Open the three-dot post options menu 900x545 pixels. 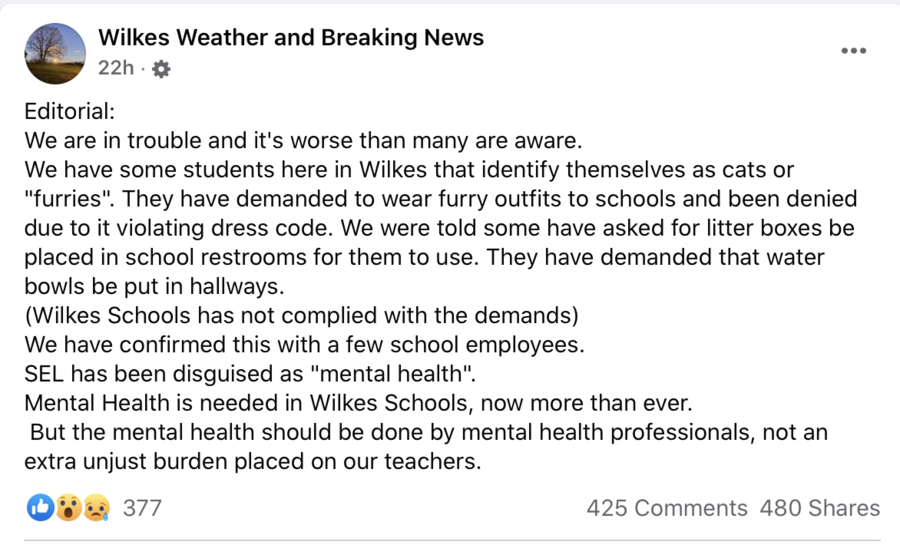tap(854, 50)
